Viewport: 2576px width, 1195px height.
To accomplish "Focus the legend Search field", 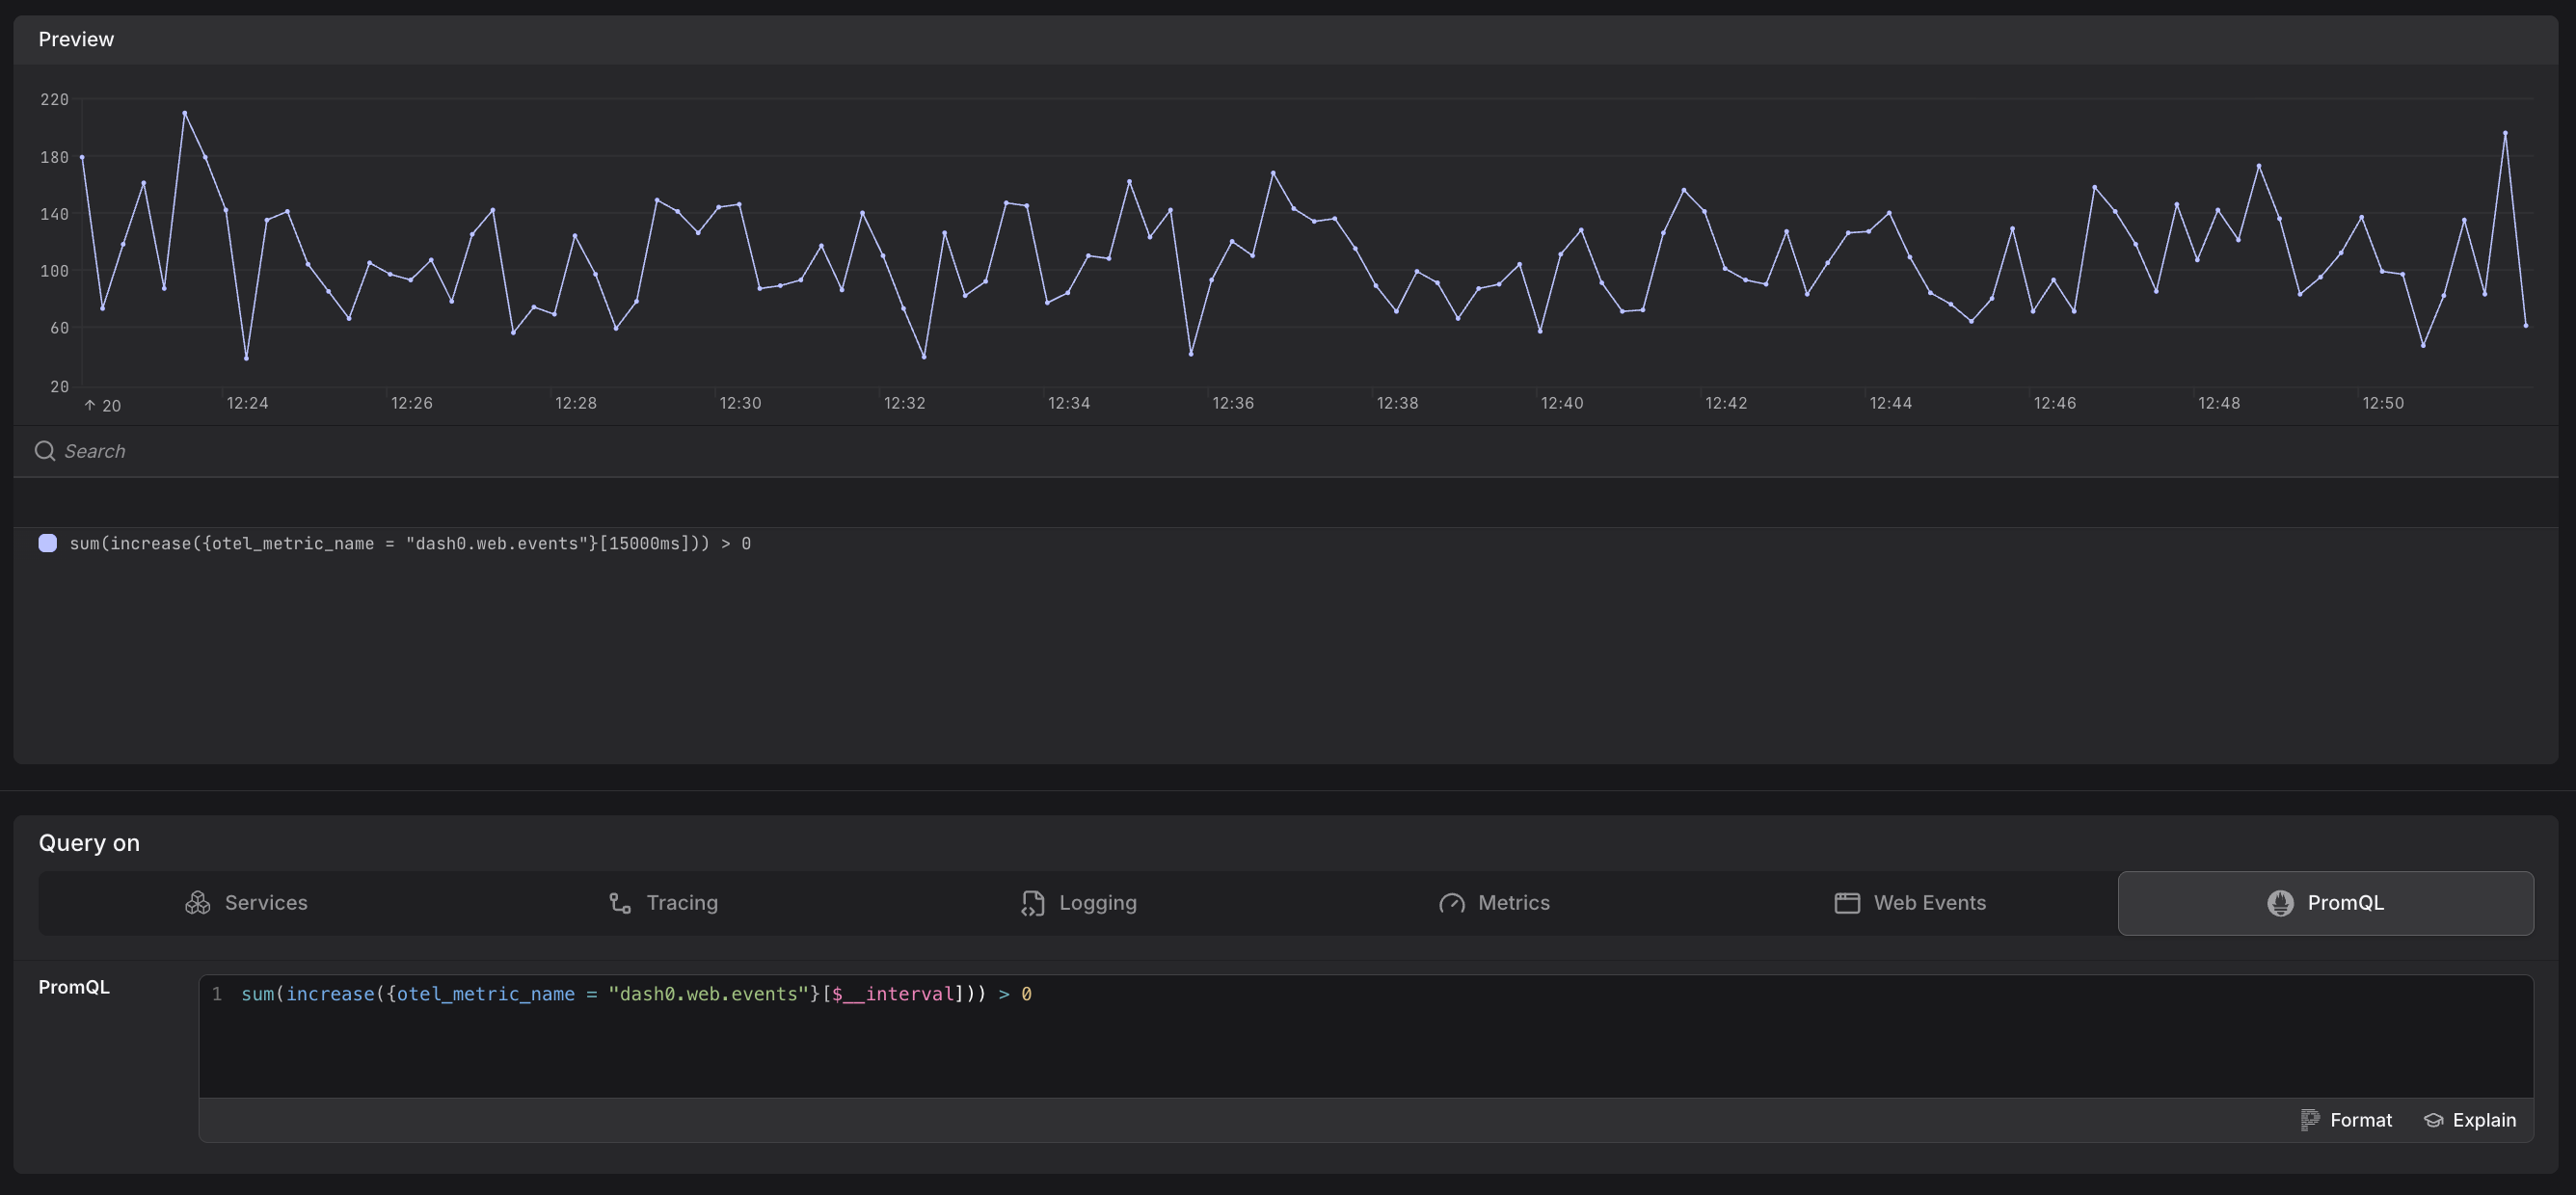I will tap(600, 451).
